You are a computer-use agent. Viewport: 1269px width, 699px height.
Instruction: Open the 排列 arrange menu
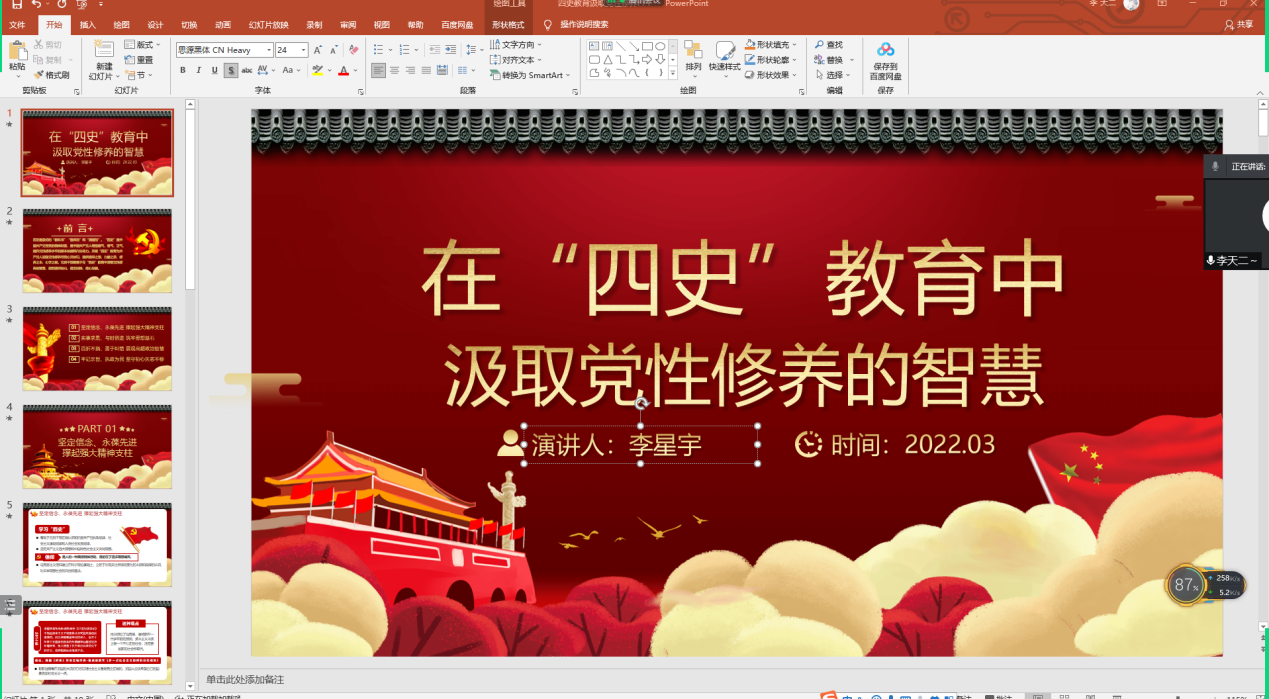(x=693, y=58)
